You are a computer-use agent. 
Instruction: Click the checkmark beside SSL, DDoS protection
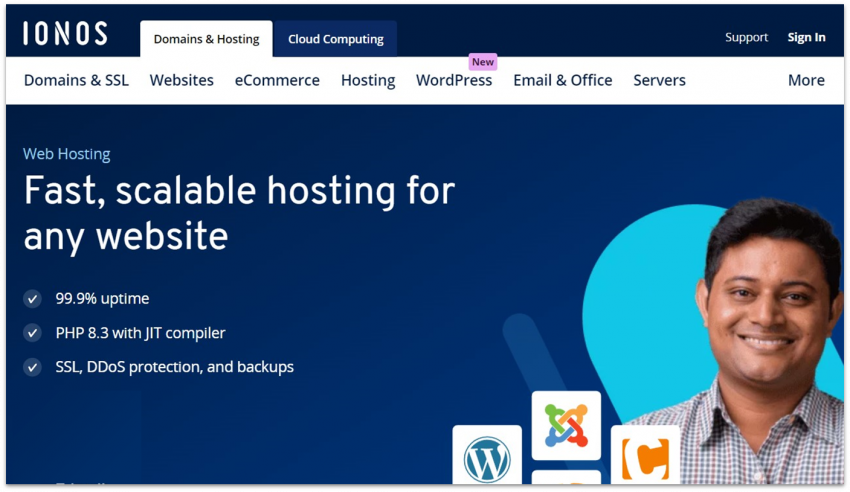[33, 367]
